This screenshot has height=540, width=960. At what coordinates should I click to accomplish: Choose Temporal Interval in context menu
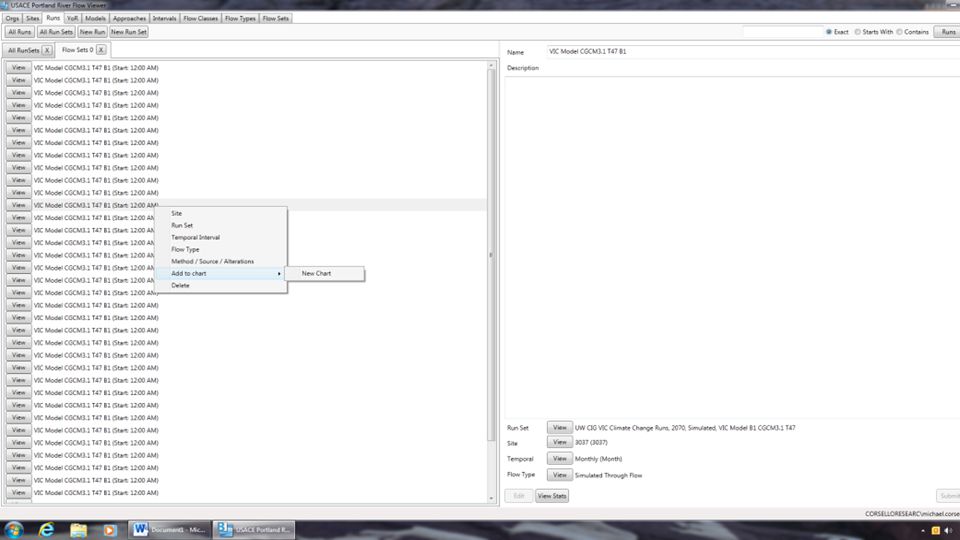[220, 237]
